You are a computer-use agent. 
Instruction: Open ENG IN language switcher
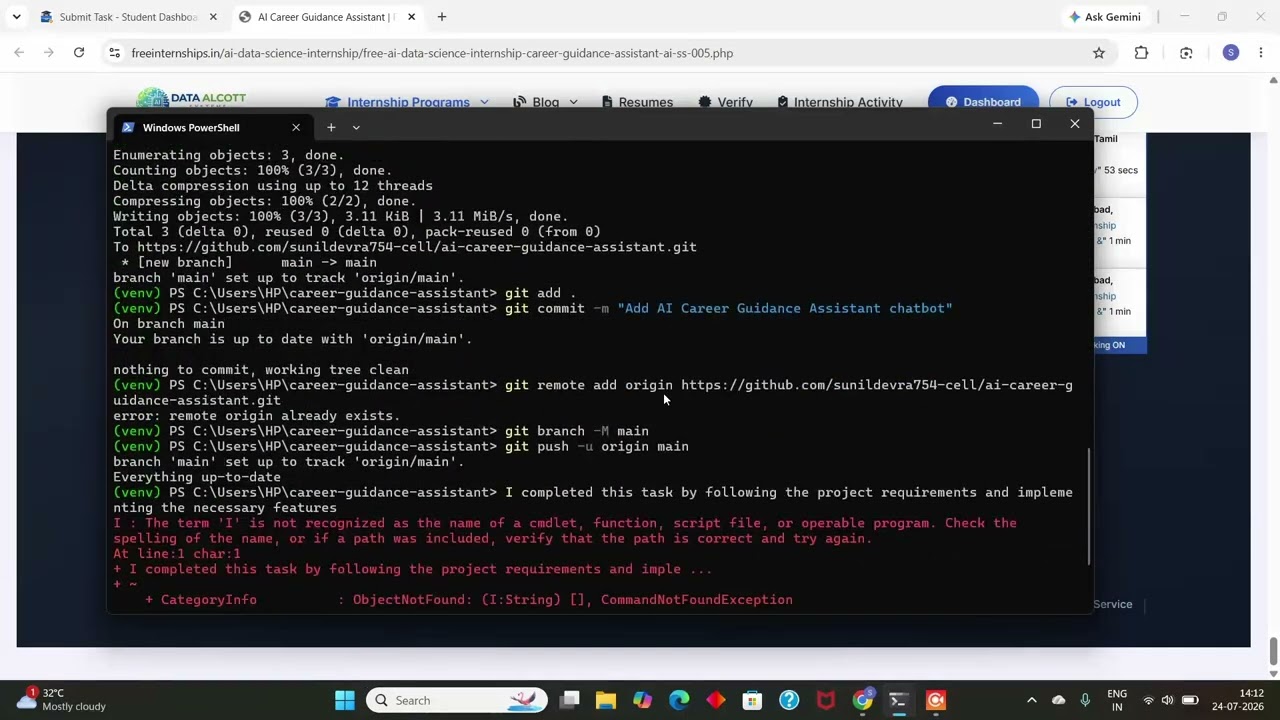pos(1117,700)
